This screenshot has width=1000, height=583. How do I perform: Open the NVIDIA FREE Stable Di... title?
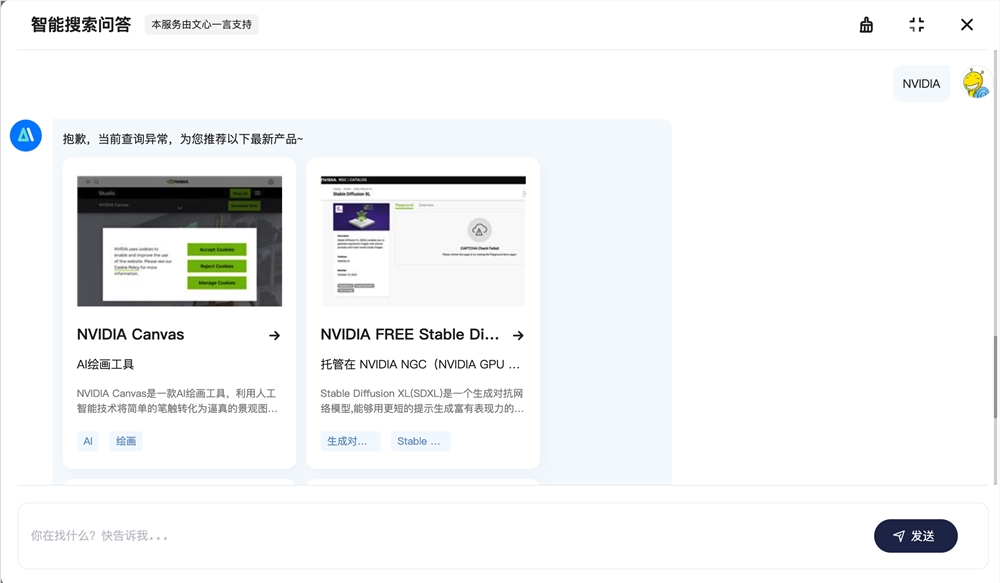[x=409, y=335]
